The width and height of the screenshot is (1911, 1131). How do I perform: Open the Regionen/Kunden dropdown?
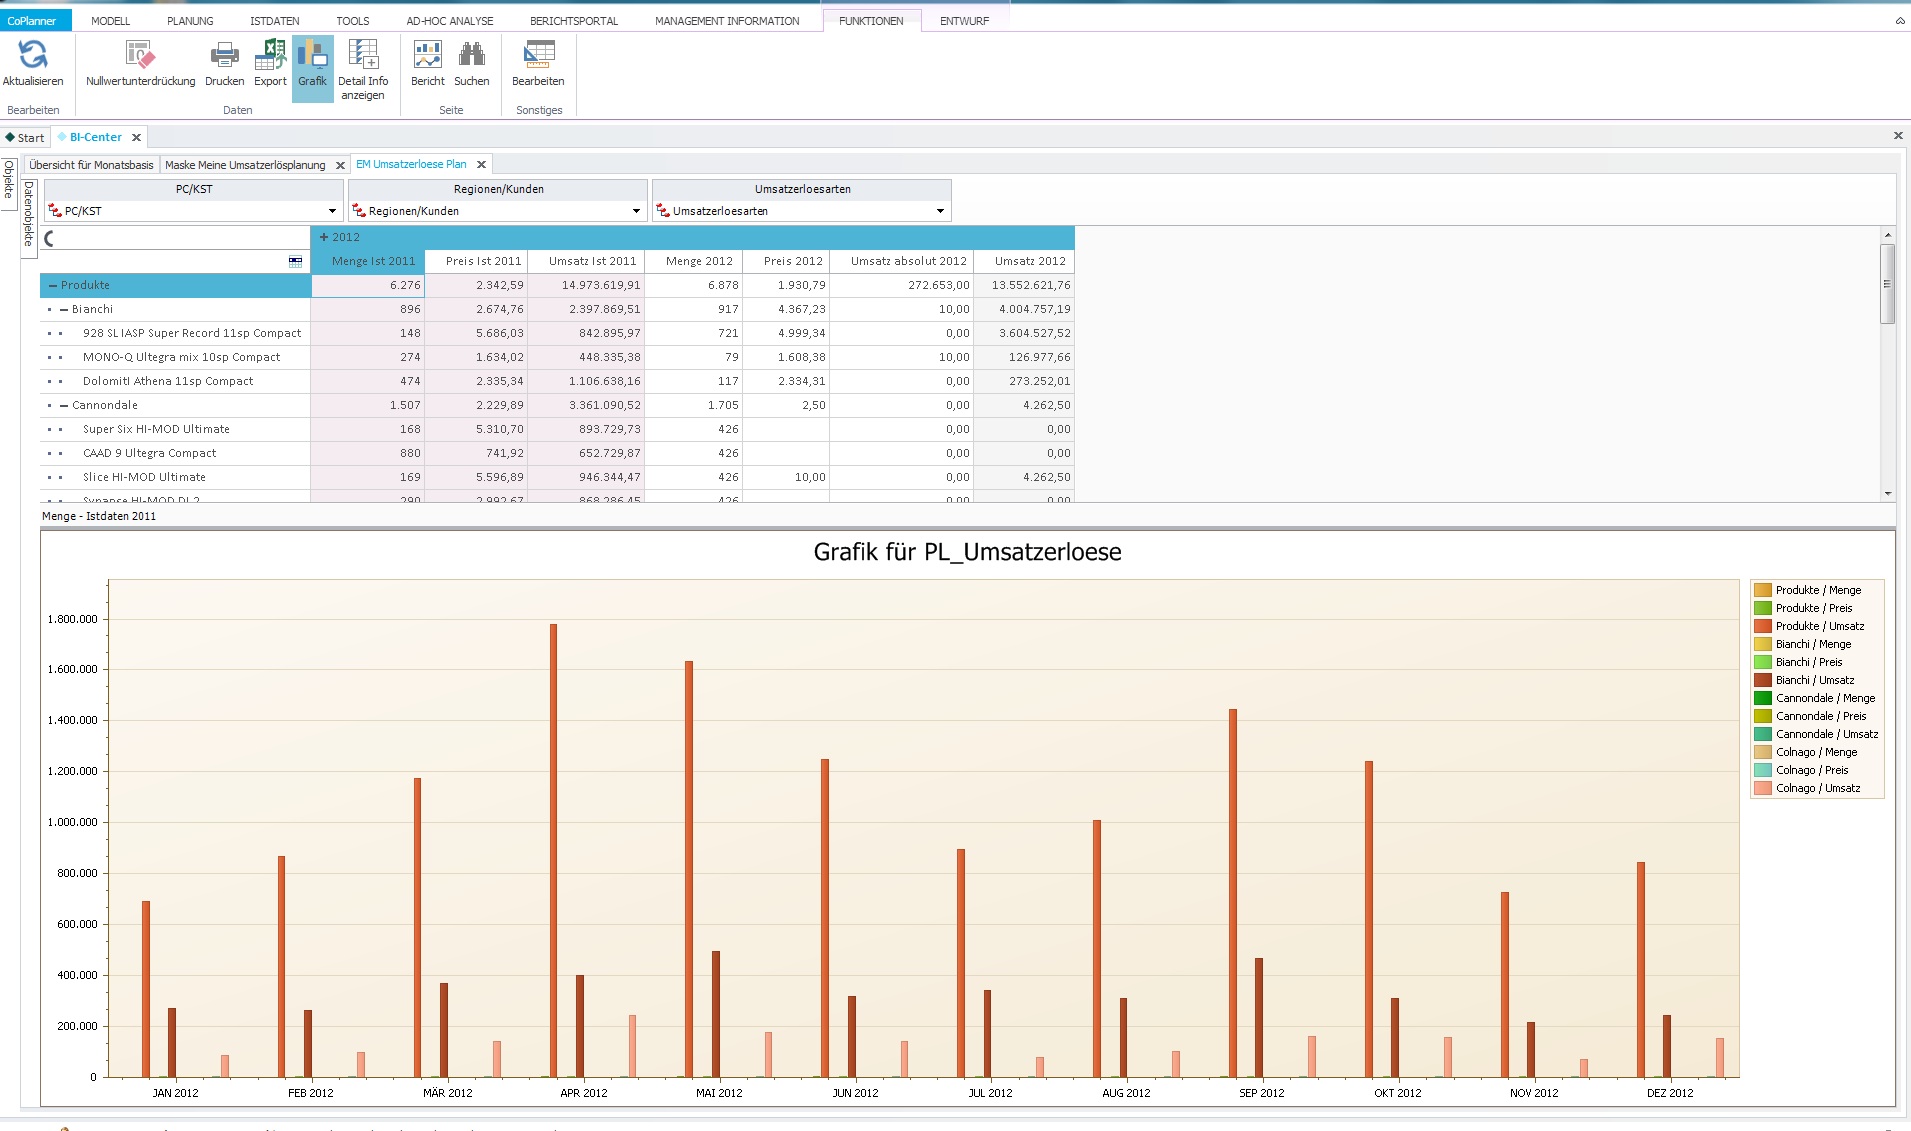[636, 211]
